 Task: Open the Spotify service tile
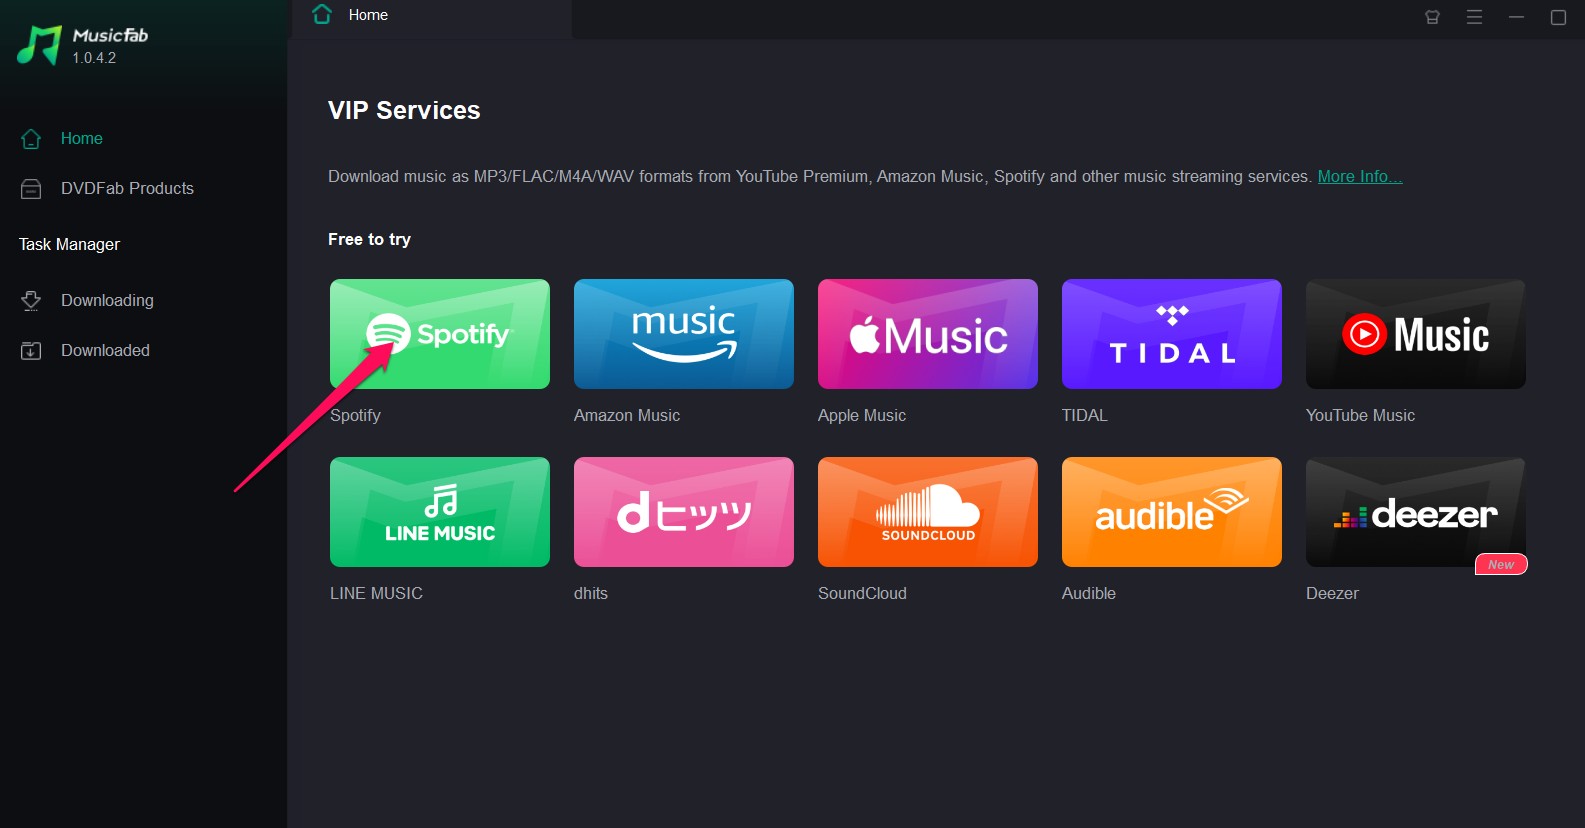pos(440,334)
